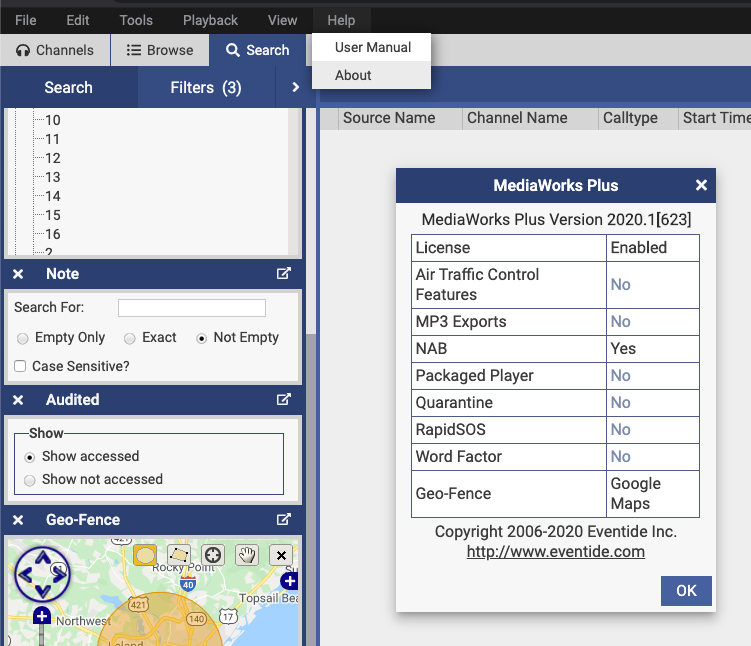Select Show not accessed option
This screenshot has height=646, width=751.
click(31, 480)
